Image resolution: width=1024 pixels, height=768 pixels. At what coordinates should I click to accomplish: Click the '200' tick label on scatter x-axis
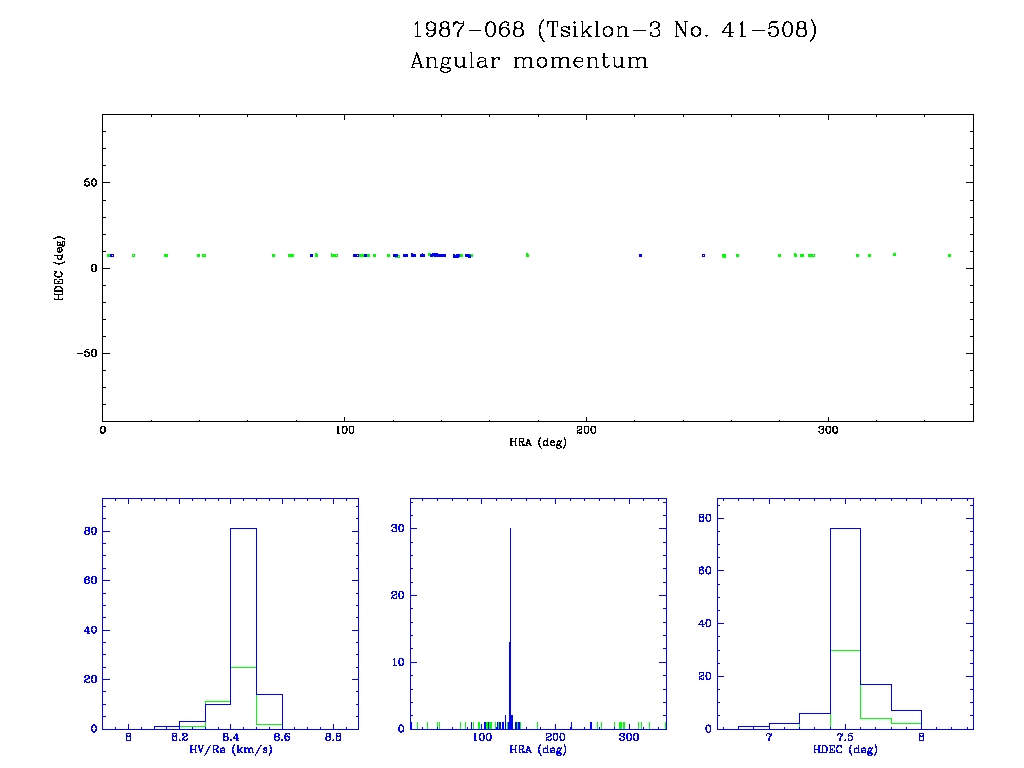(x=586, y=429)
